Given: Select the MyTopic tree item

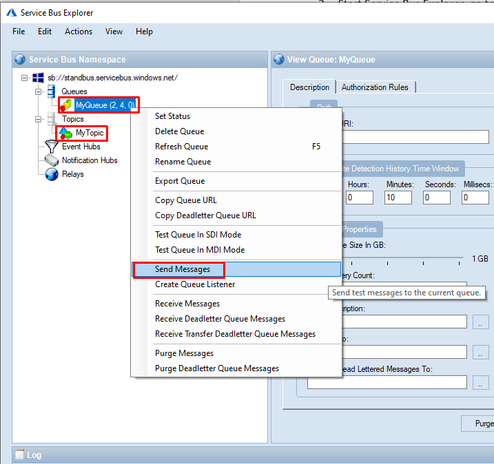Looking at the screenshot, I should [x=89, y=133].
